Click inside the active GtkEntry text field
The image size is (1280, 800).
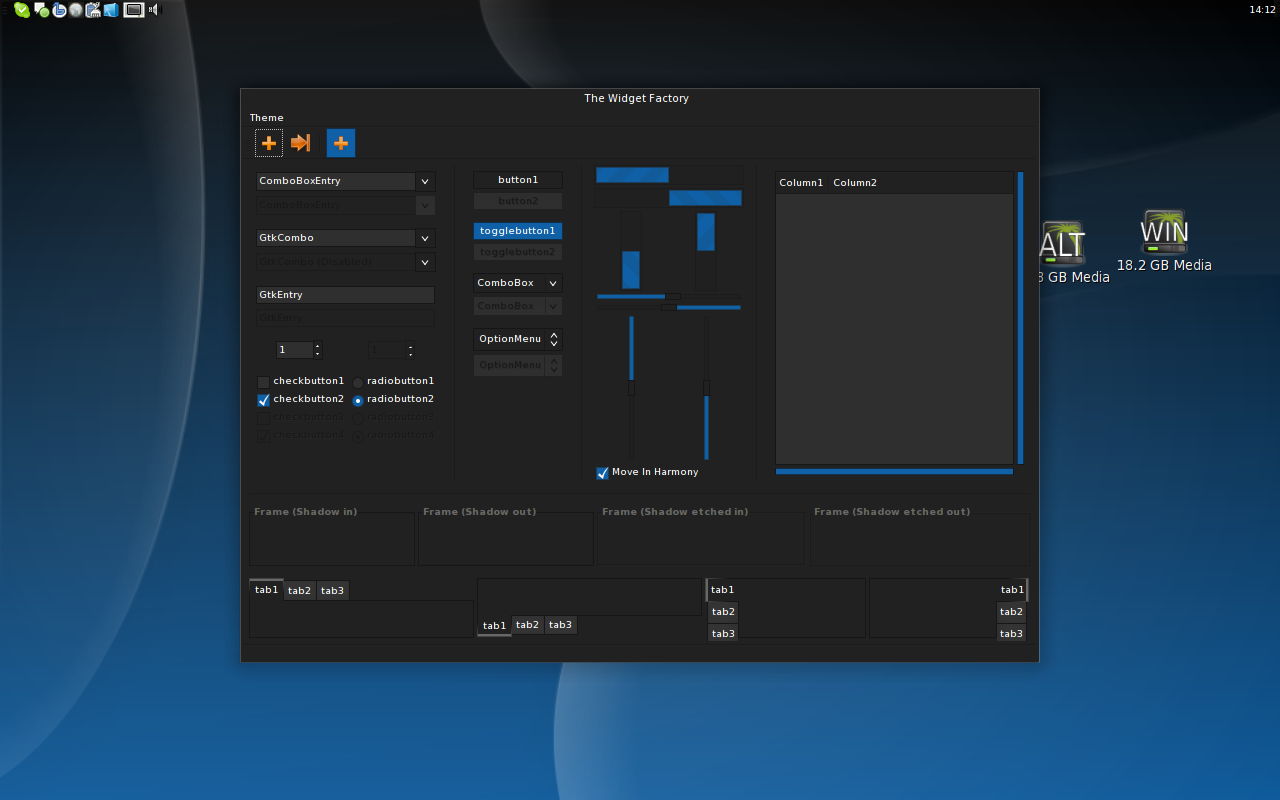345,295
